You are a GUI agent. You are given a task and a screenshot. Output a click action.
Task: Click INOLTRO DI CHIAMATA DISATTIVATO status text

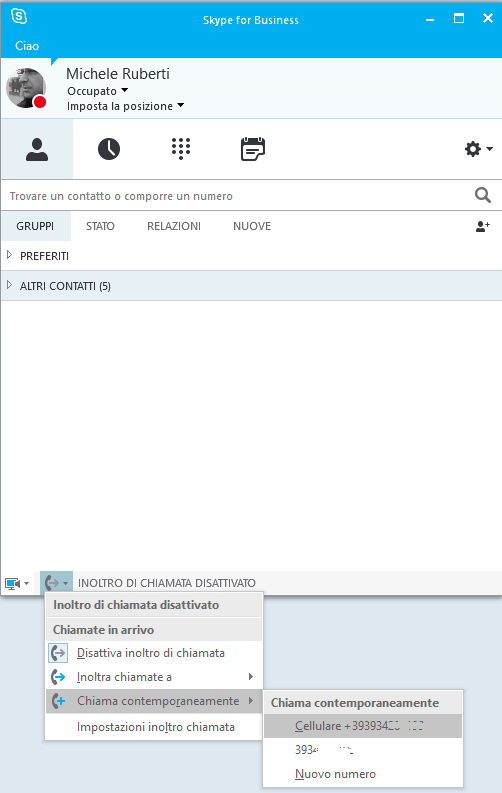click(x=167, y=583)
